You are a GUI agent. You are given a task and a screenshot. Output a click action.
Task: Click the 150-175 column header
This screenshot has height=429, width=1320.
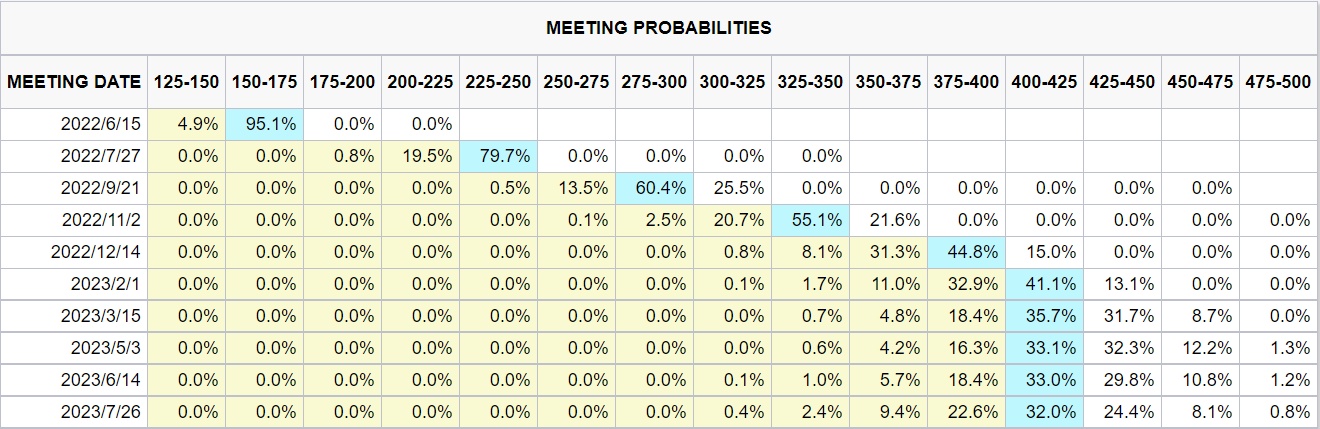click(264, 82)
